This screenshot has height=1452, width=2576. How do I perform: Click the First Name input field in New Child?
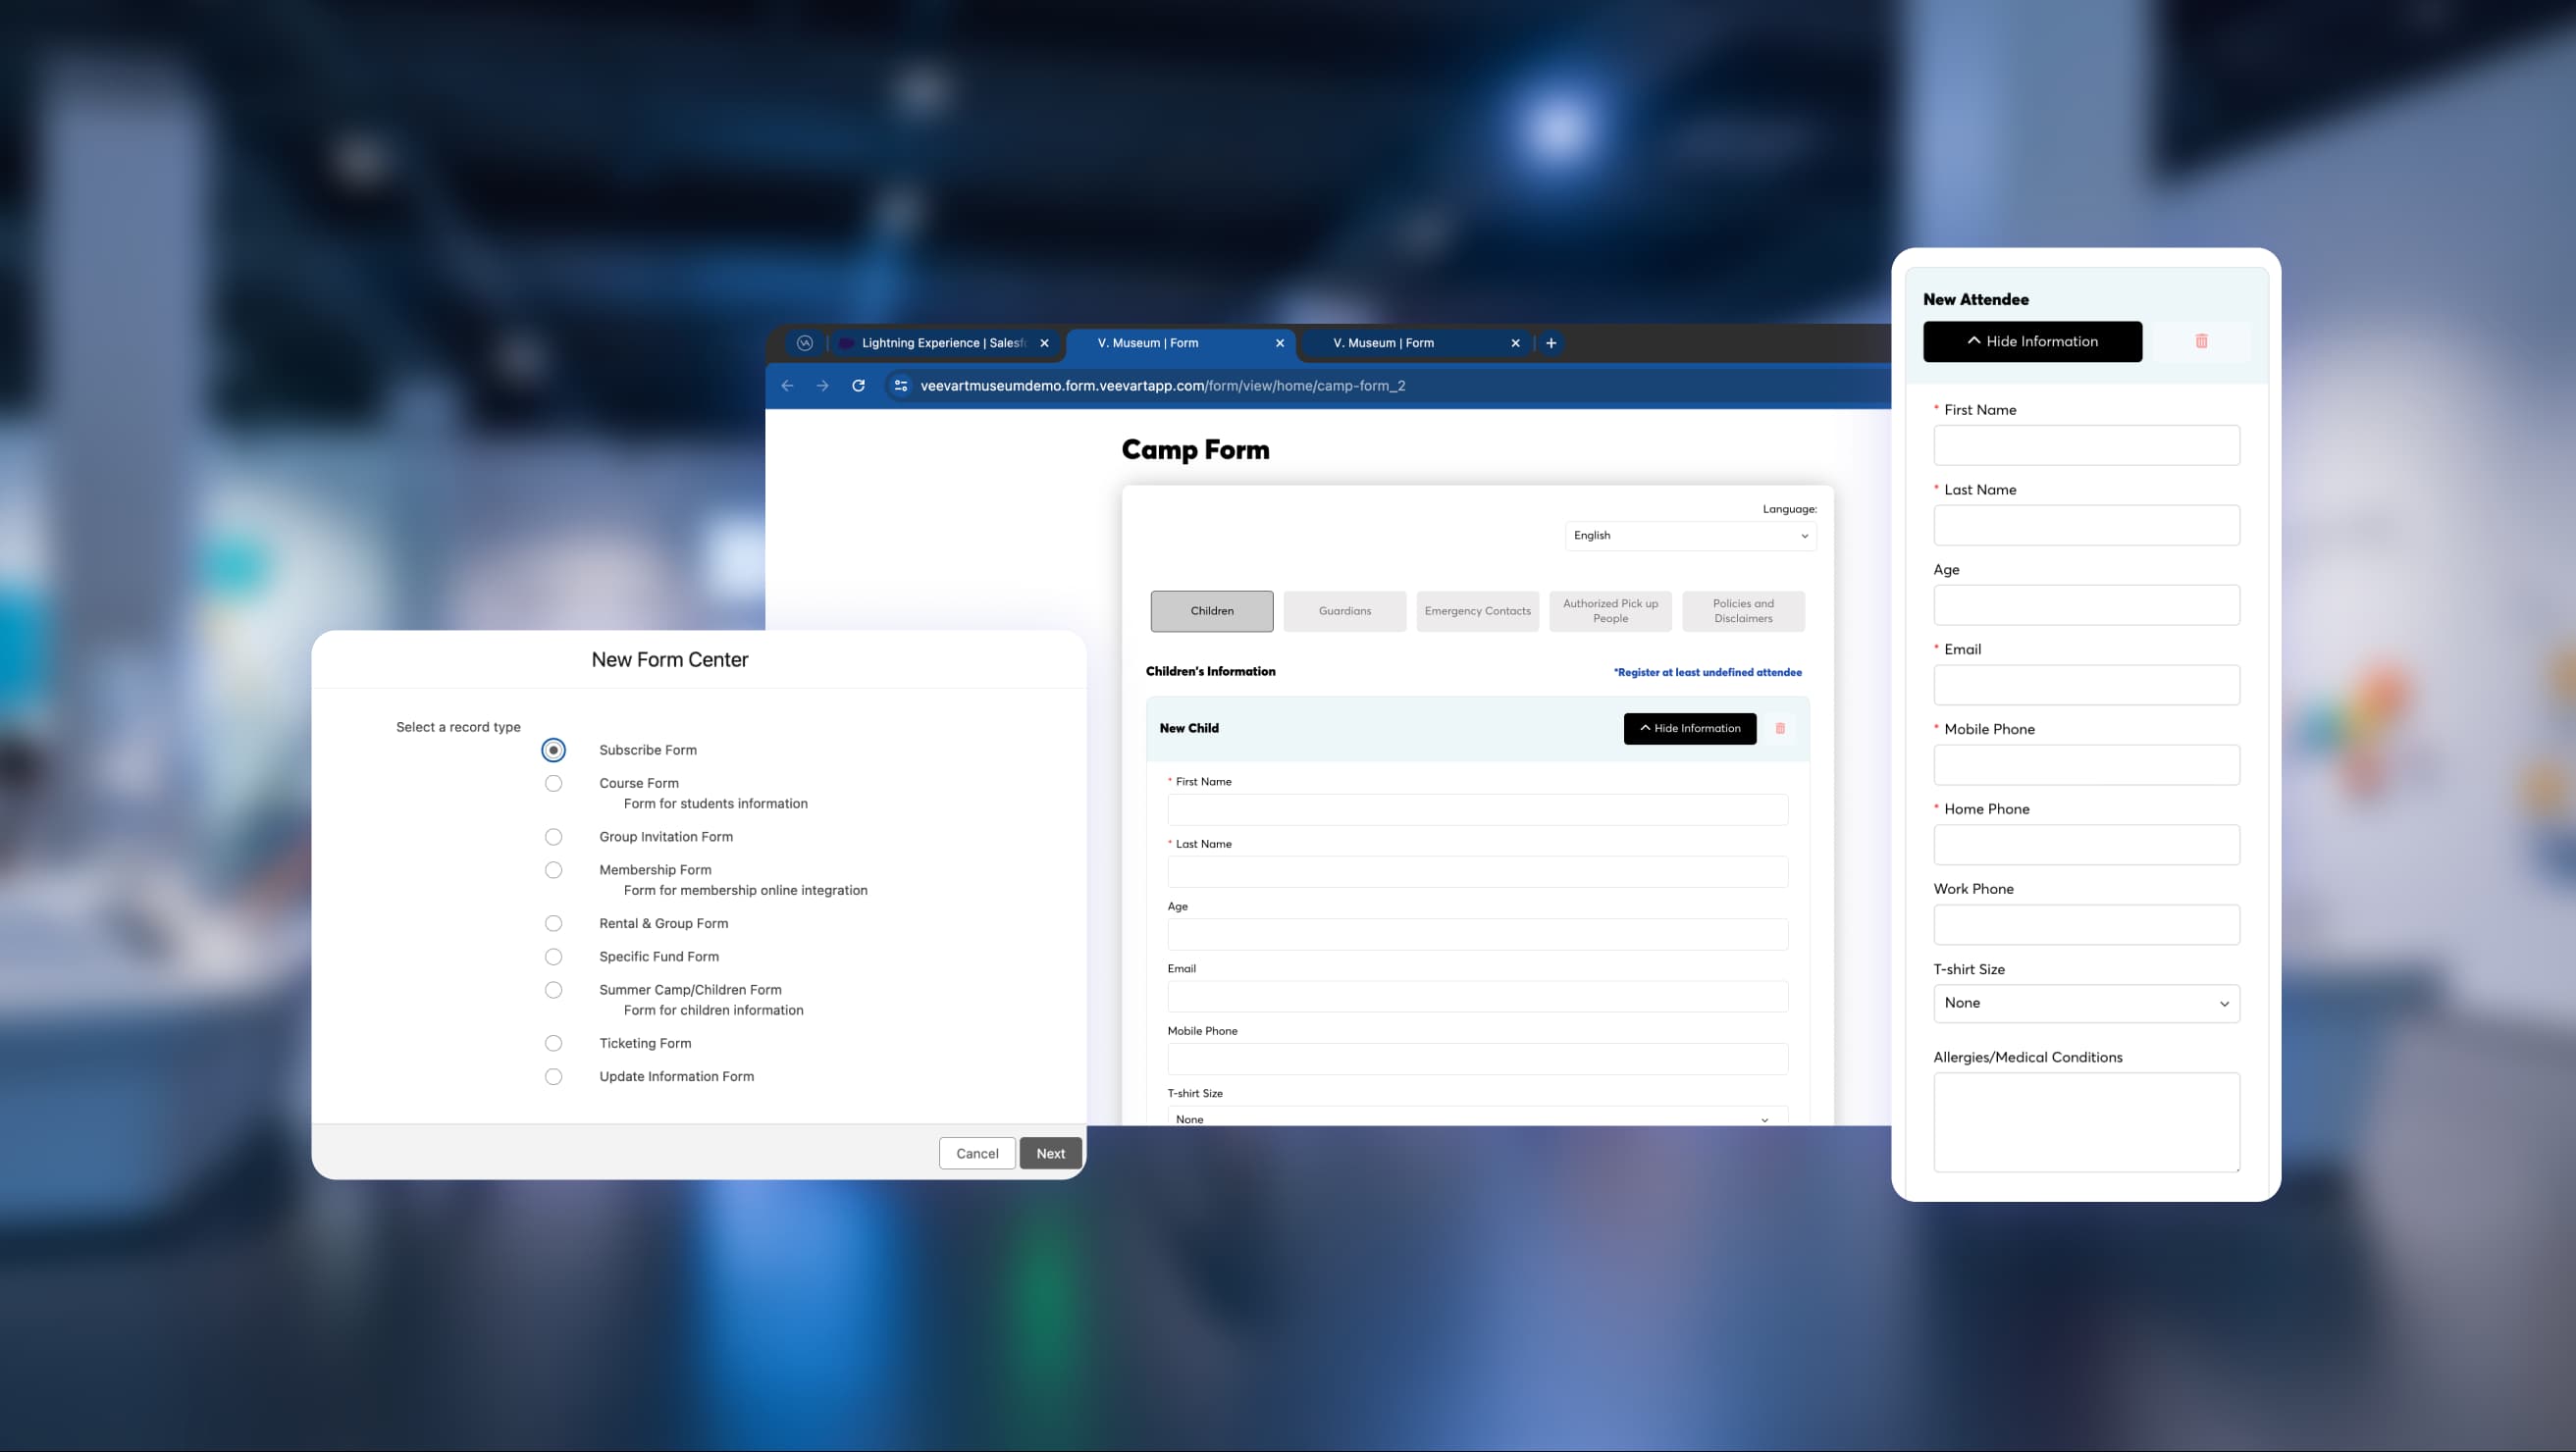(1477, 810)
